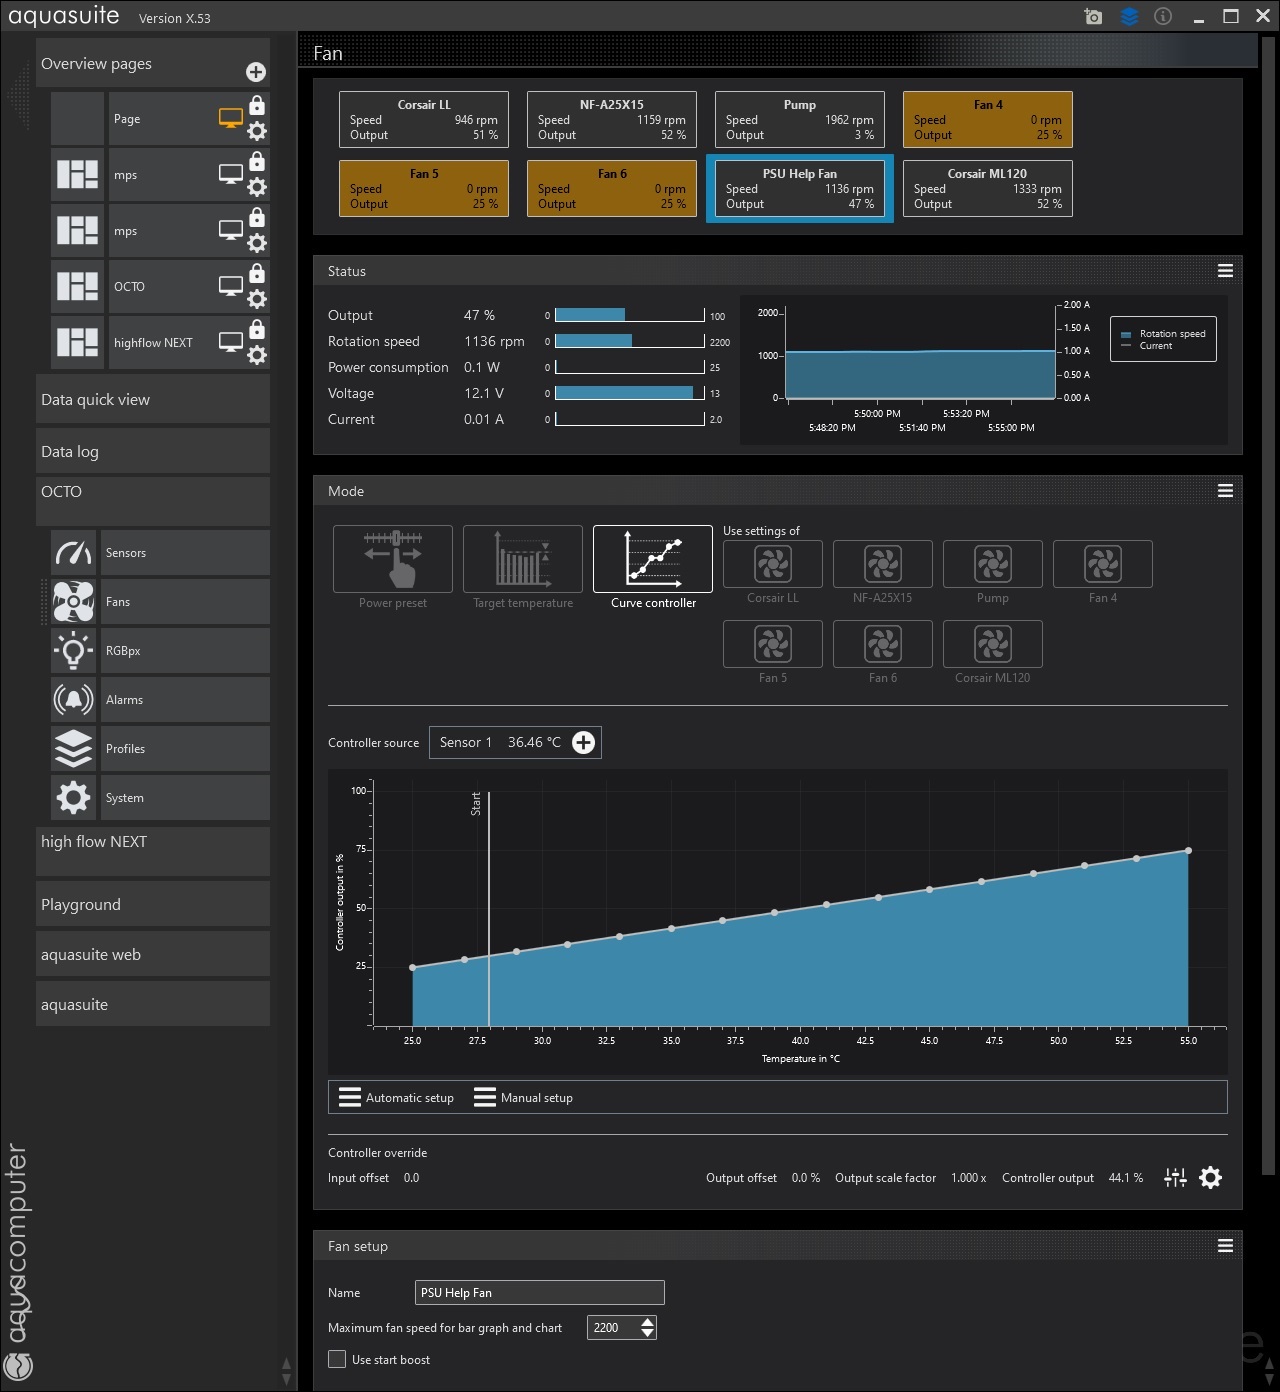Image resolution: width=1280 pixels, height=1392 pixels.
Task: Toggle the lock icon on OCTO overview page
Action: [x=257, y=273]
